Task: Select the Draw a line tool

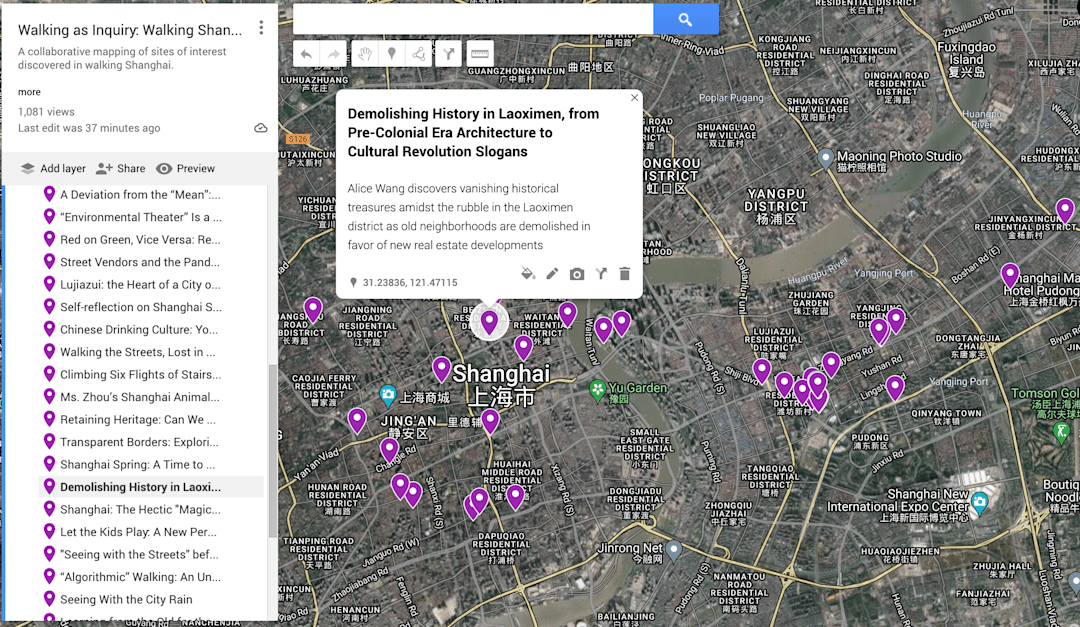Action: (419, 54)
